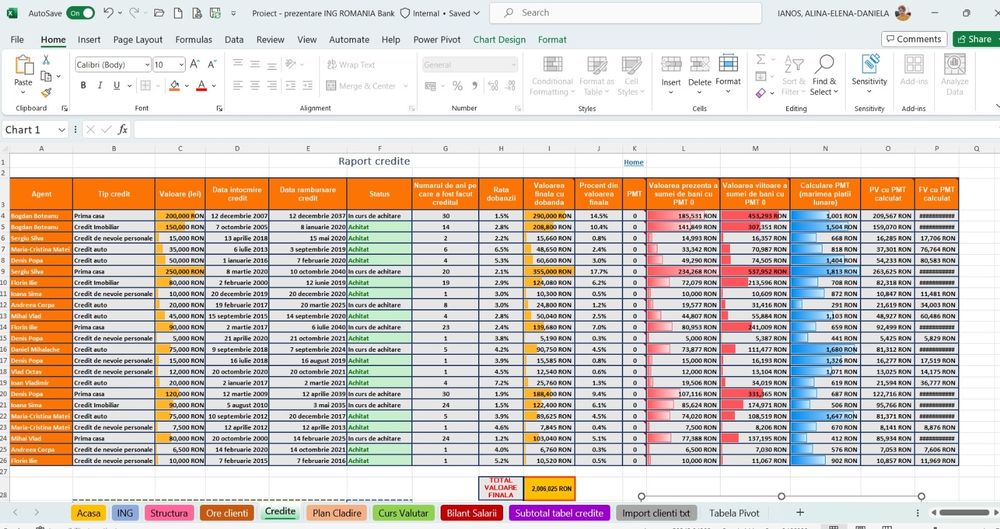Toggle the AutoSave switch
This screenshot has width=1000, height=529.
point(80,13)
